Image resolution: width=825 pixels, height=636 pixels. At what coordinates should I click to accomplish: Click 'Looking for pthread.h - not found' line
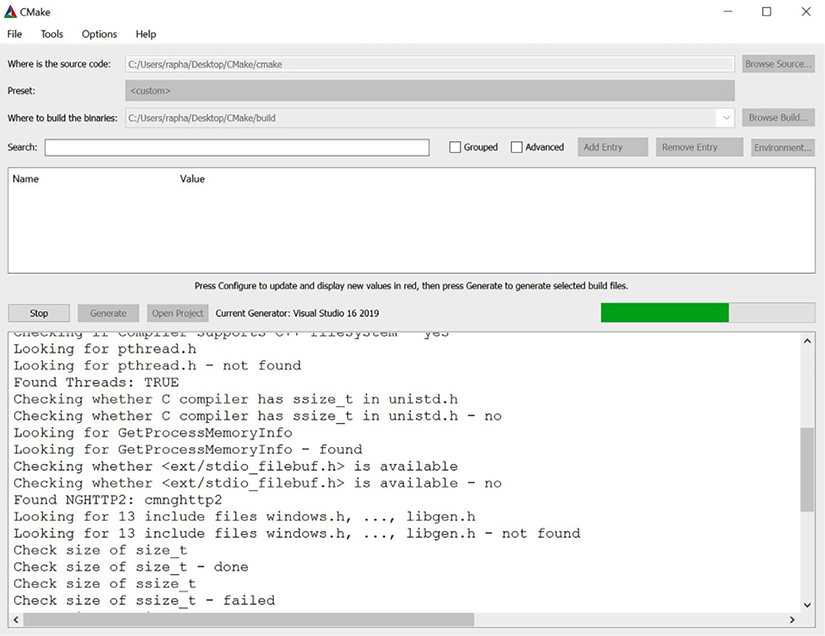coord(157,366)
